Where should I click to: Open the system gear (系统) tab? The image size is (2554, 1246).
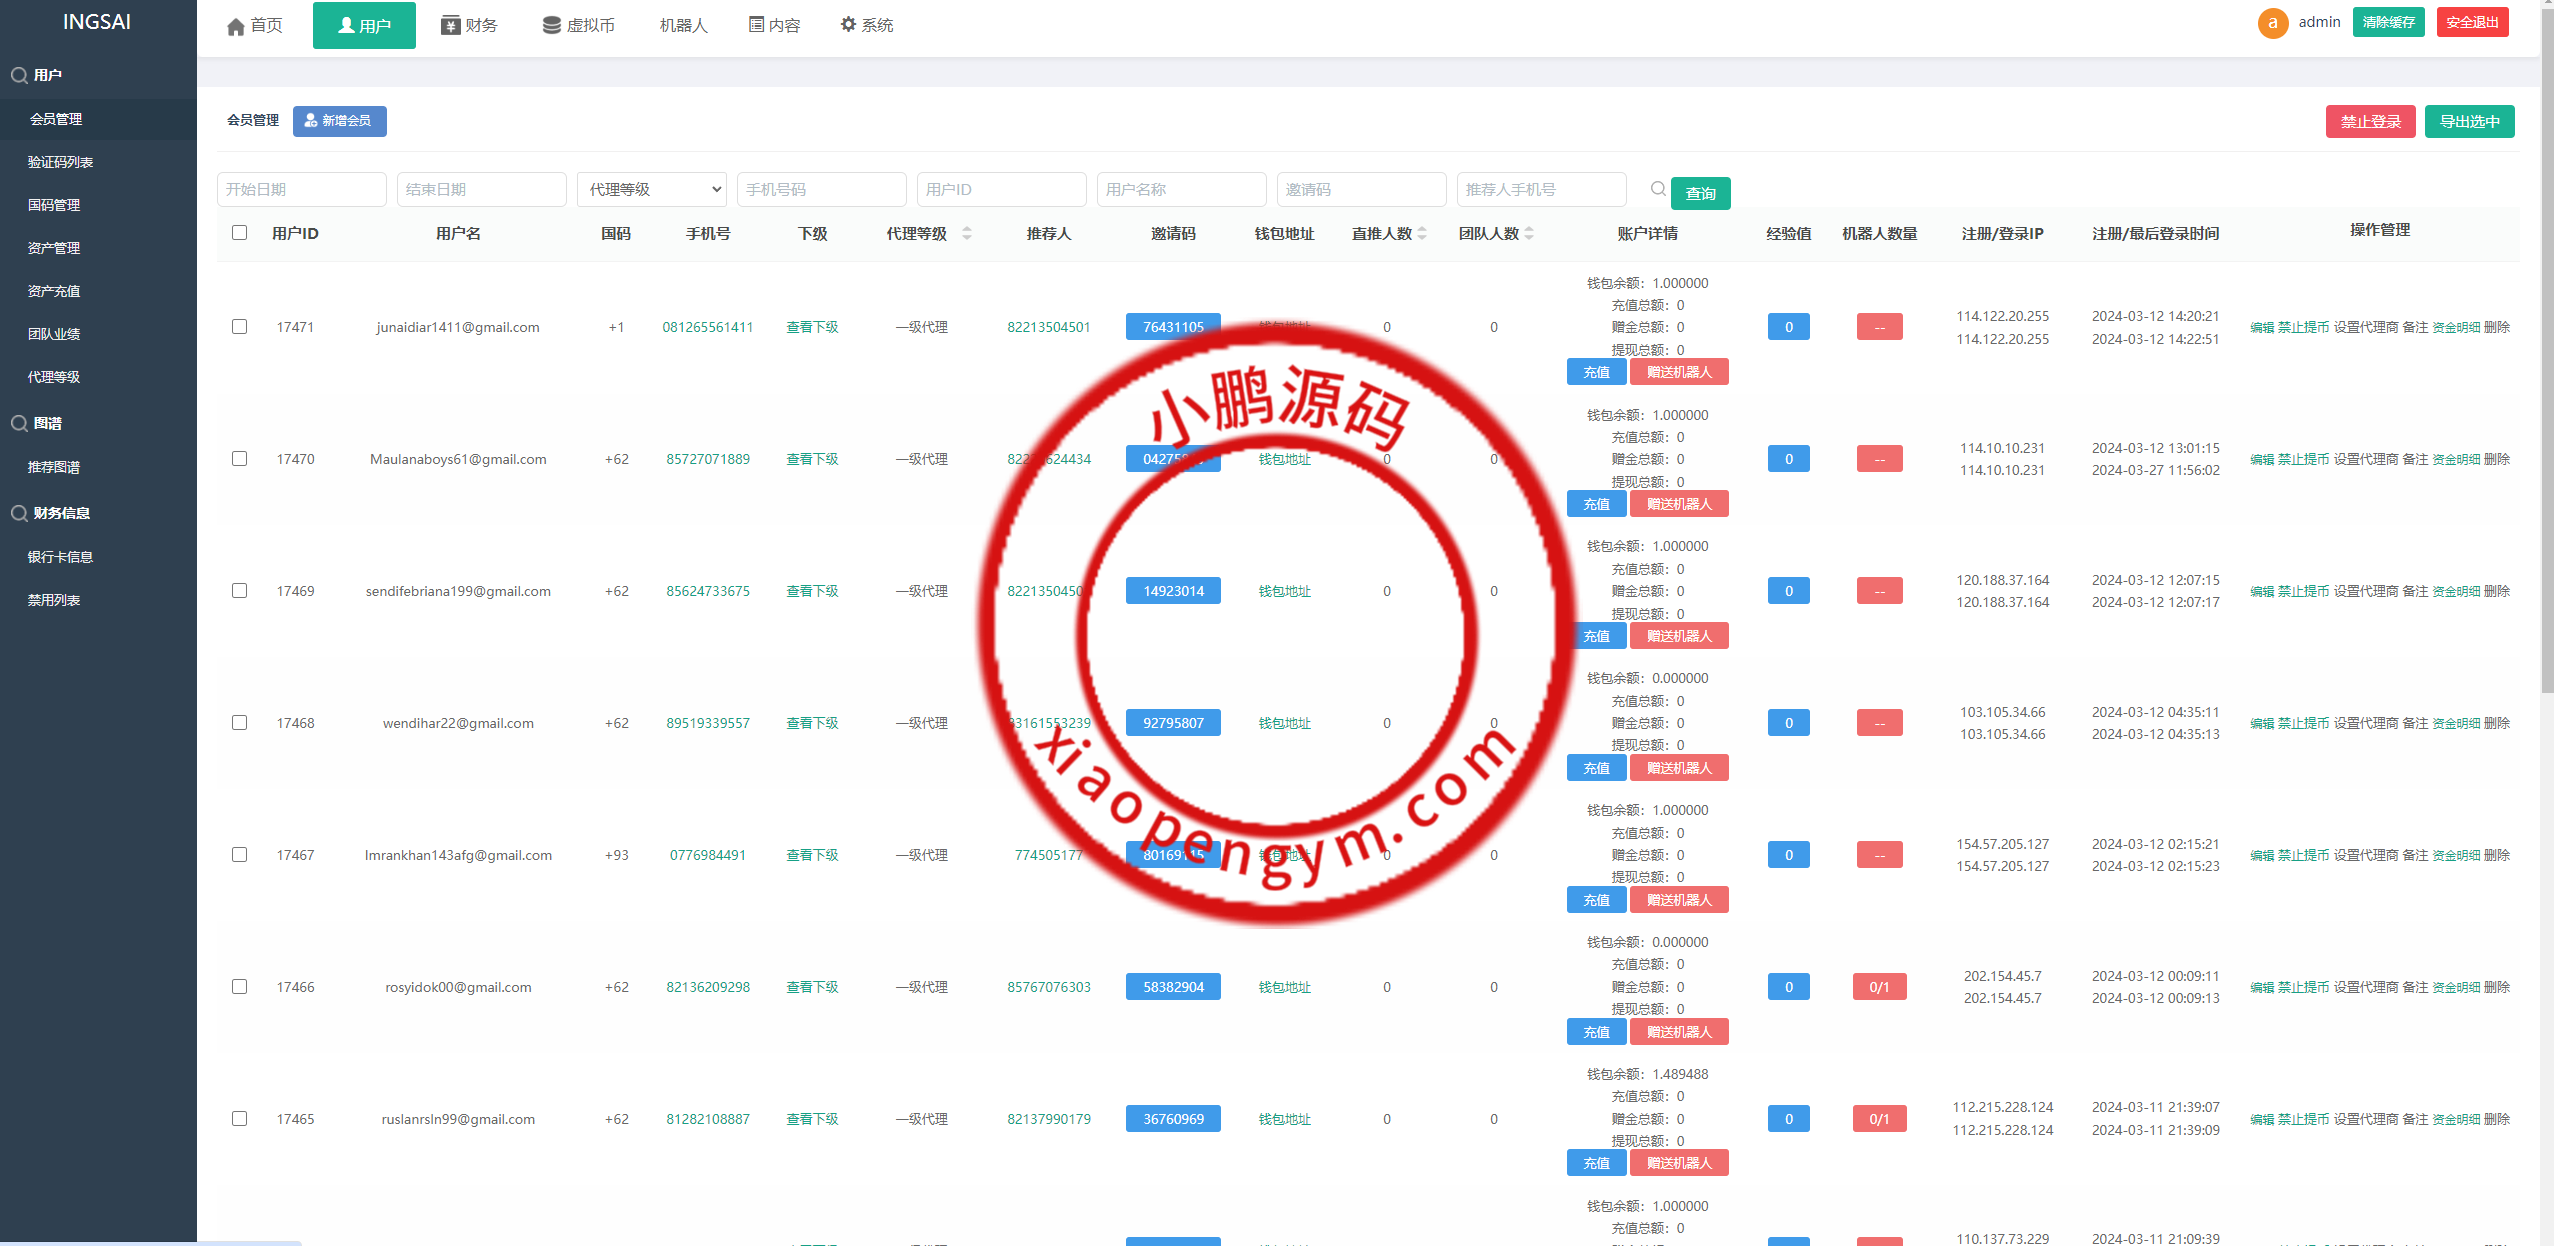tap(848, 24)
